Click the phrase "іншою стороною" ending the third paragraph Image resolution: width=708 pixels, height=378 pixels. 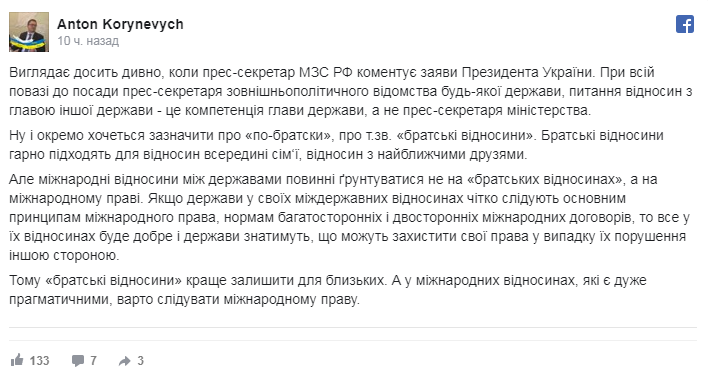coord(64,255)
